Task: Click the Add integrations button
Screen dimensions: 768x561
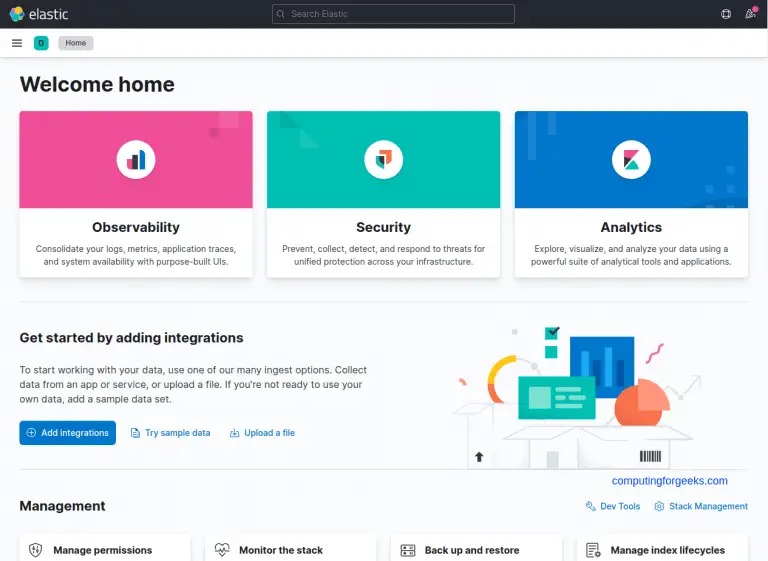Action: (67, 433)
